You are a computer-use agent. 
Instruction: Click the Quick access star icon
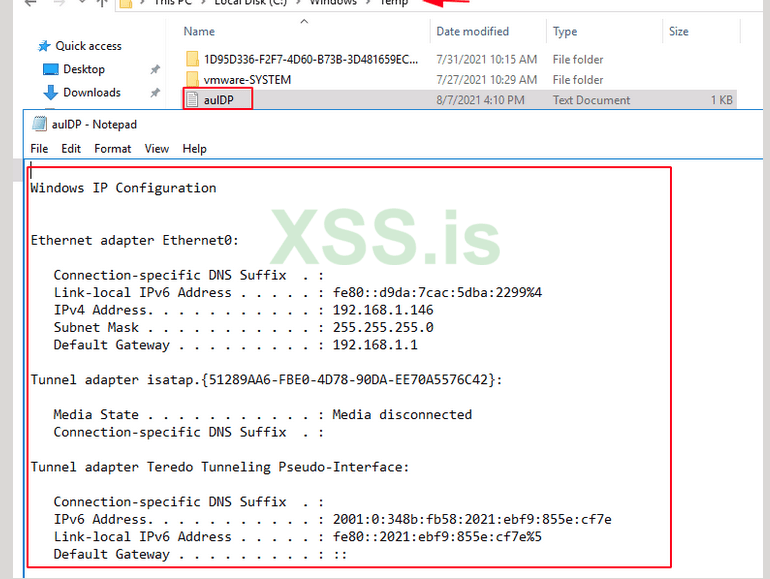[44, 46]
